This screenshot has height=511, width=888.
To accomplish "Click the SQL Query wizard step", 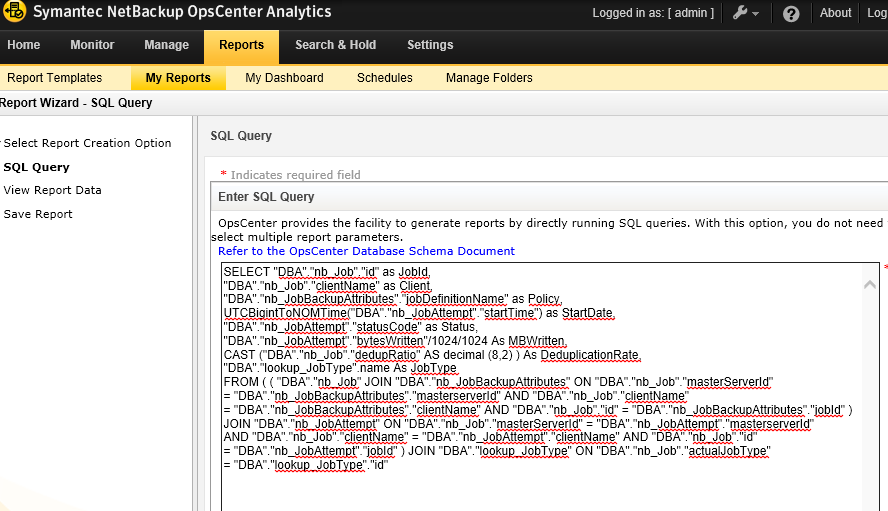I will point(37,167).
